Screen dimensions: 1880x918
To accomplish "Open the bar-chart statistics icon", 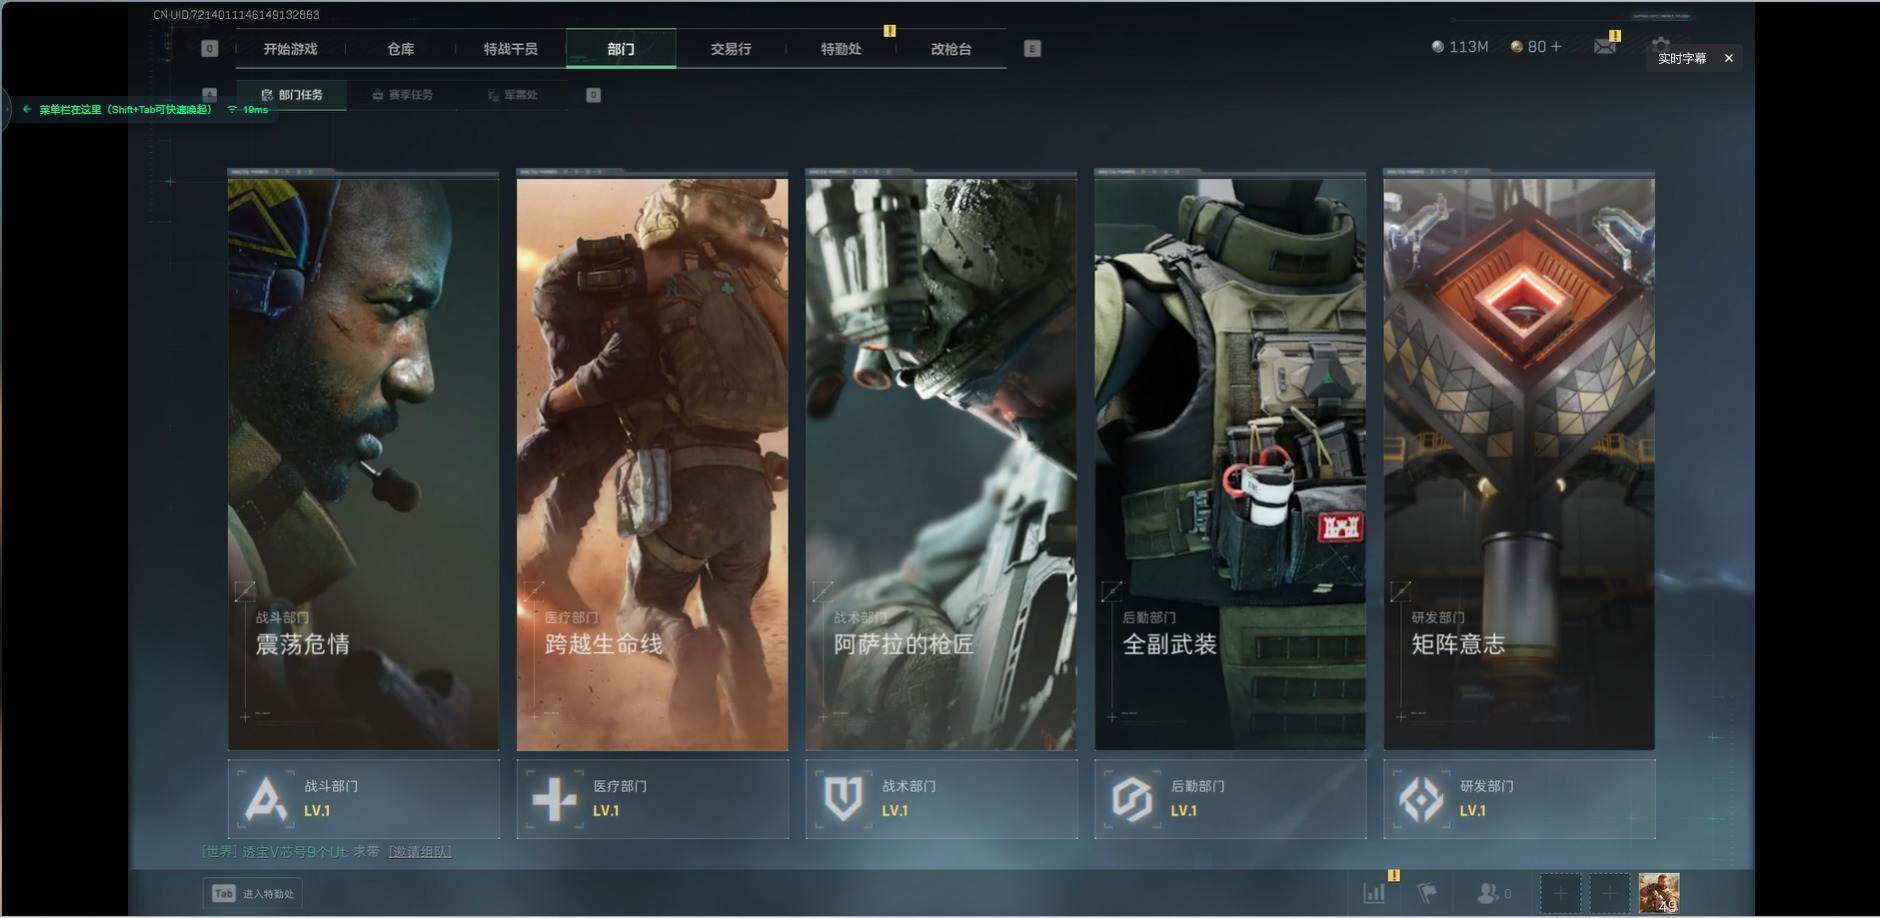I will (x=1375, y=892).
